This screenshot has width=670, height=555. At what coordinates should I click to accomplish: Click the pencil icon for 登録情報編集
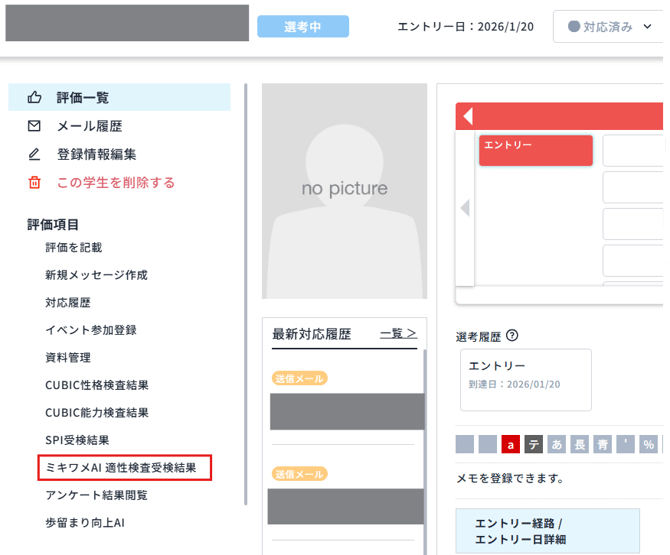(x=35, y=154)
